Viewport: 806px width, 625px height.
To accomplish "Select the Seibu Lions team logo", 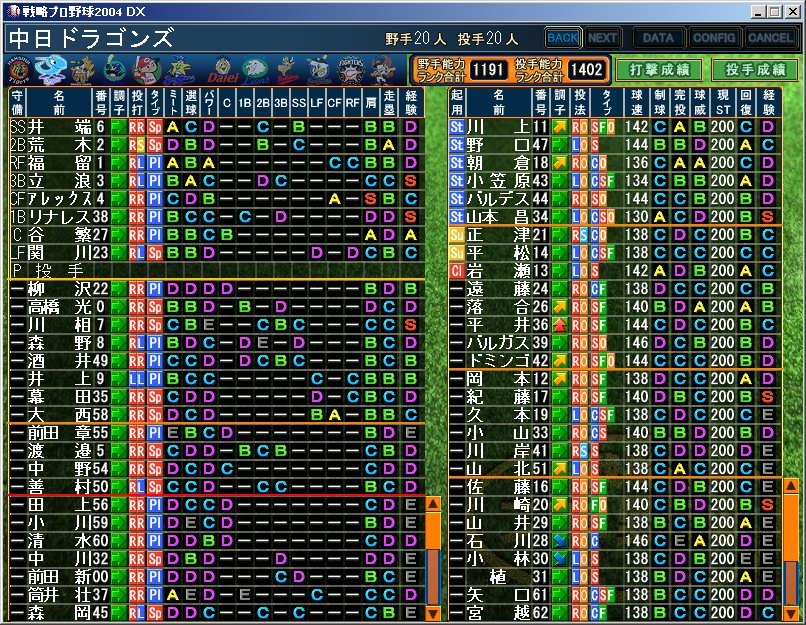I will (x=256, y=70).
